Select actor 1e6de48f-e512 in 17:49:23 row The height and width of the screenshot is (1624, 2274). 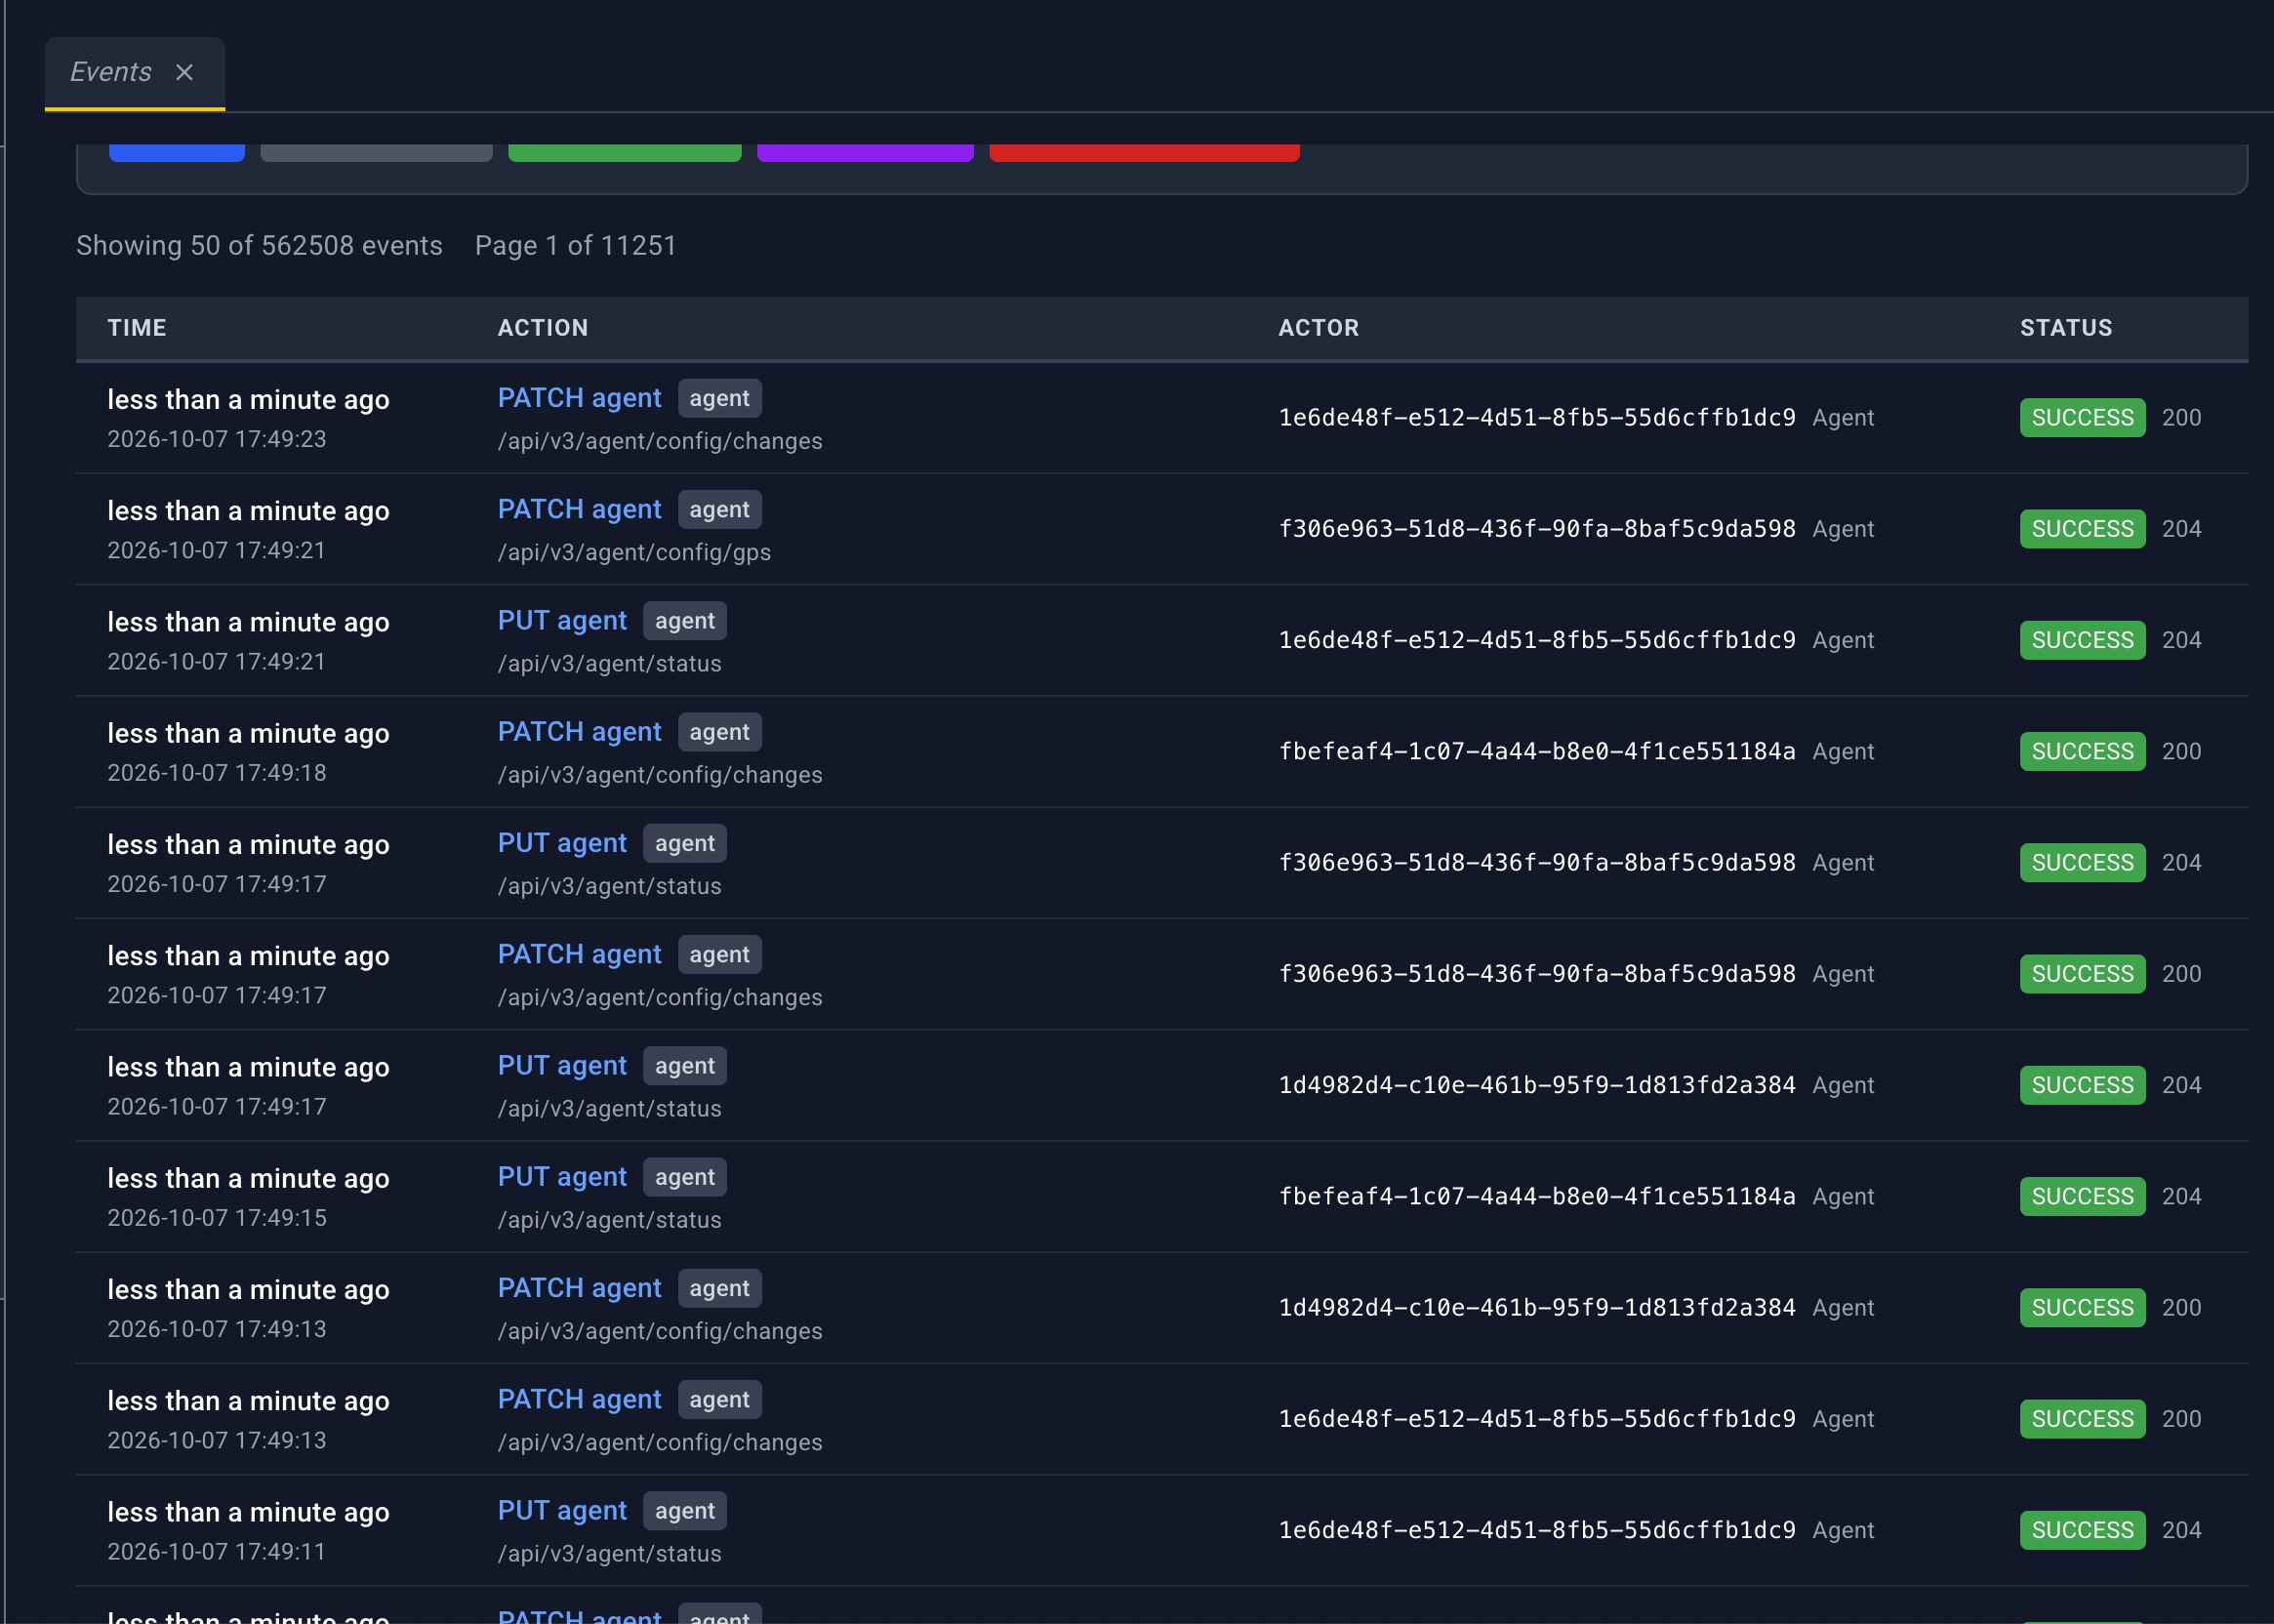pyautogui.click(x=1537, y=418)
